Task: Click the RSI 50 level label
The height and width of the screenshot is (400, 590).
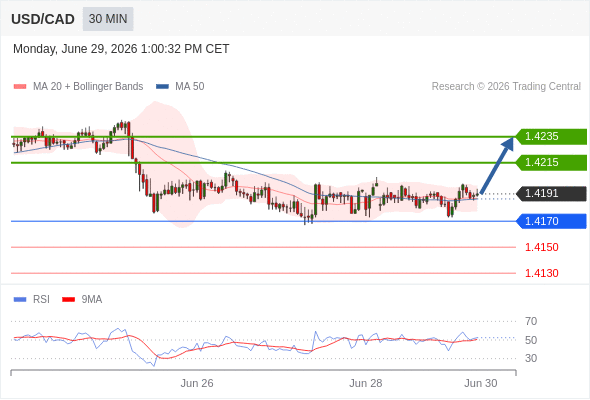Action: [531, 340]
